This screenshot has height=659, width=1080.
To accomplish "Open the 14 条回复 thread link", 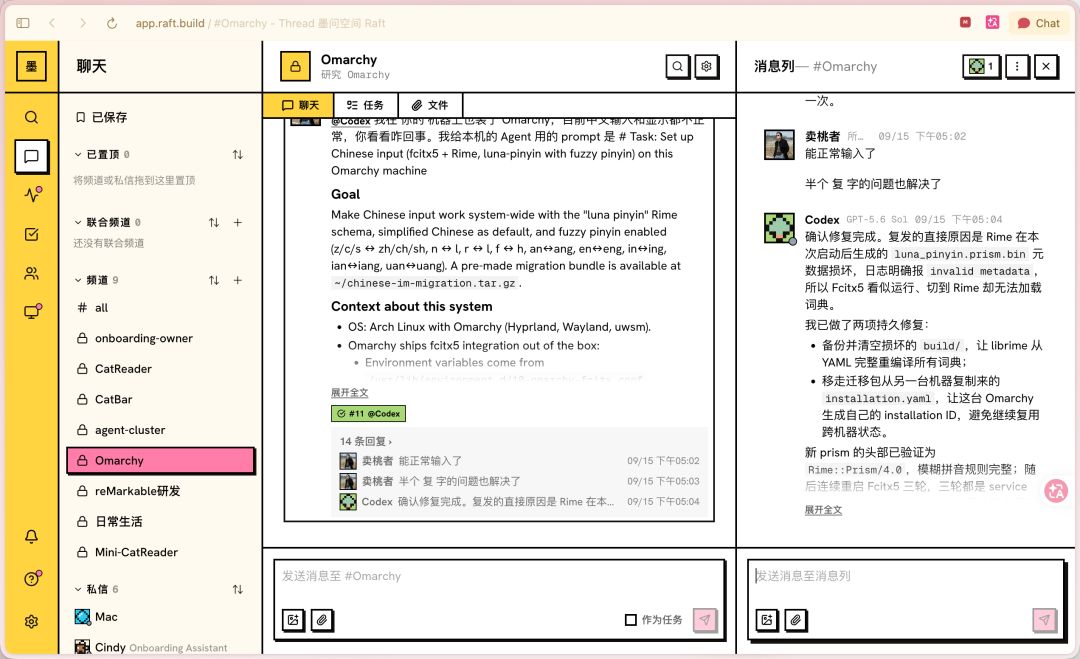I will pyautogui.click(x=366, y=441).
